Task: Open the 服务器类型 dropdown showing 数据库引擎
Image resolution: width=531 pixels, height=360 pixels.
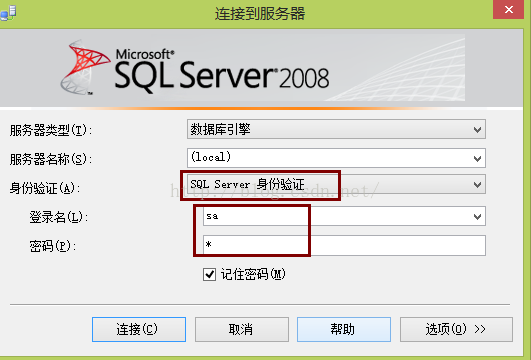Action: (336, 129)
